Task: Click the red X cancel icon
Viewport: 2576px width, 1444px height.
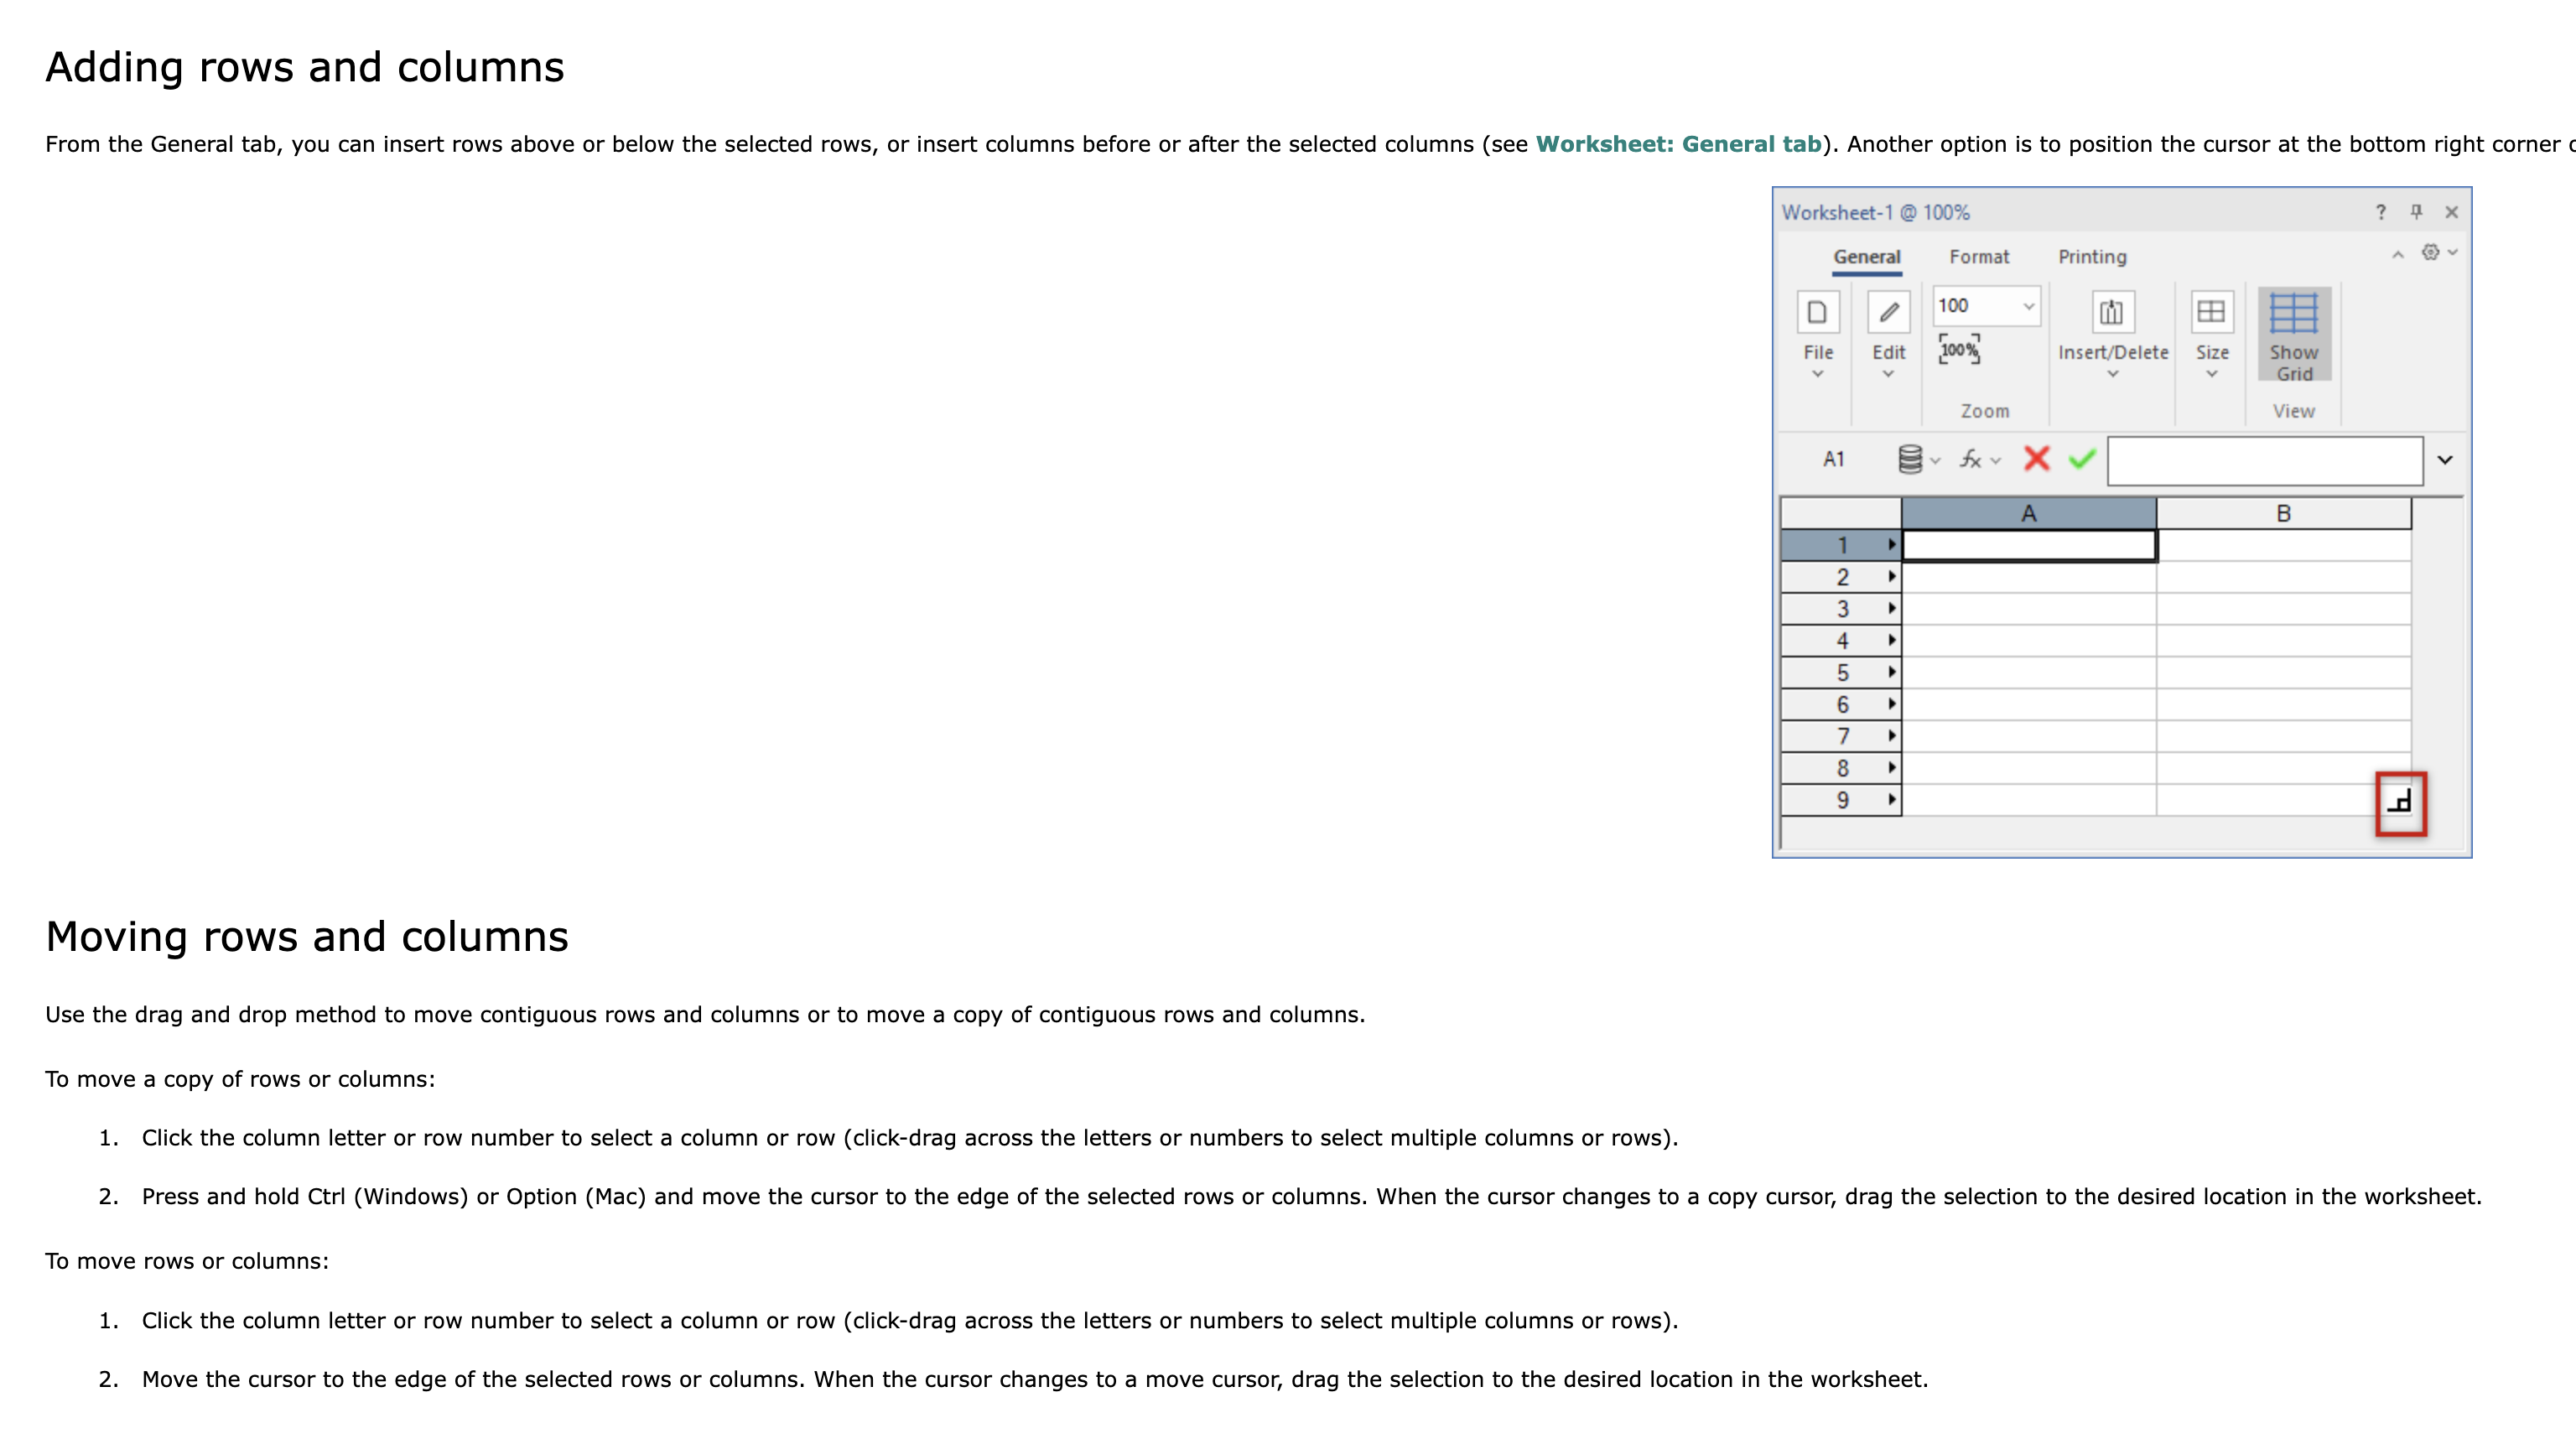Action: 2036,459
